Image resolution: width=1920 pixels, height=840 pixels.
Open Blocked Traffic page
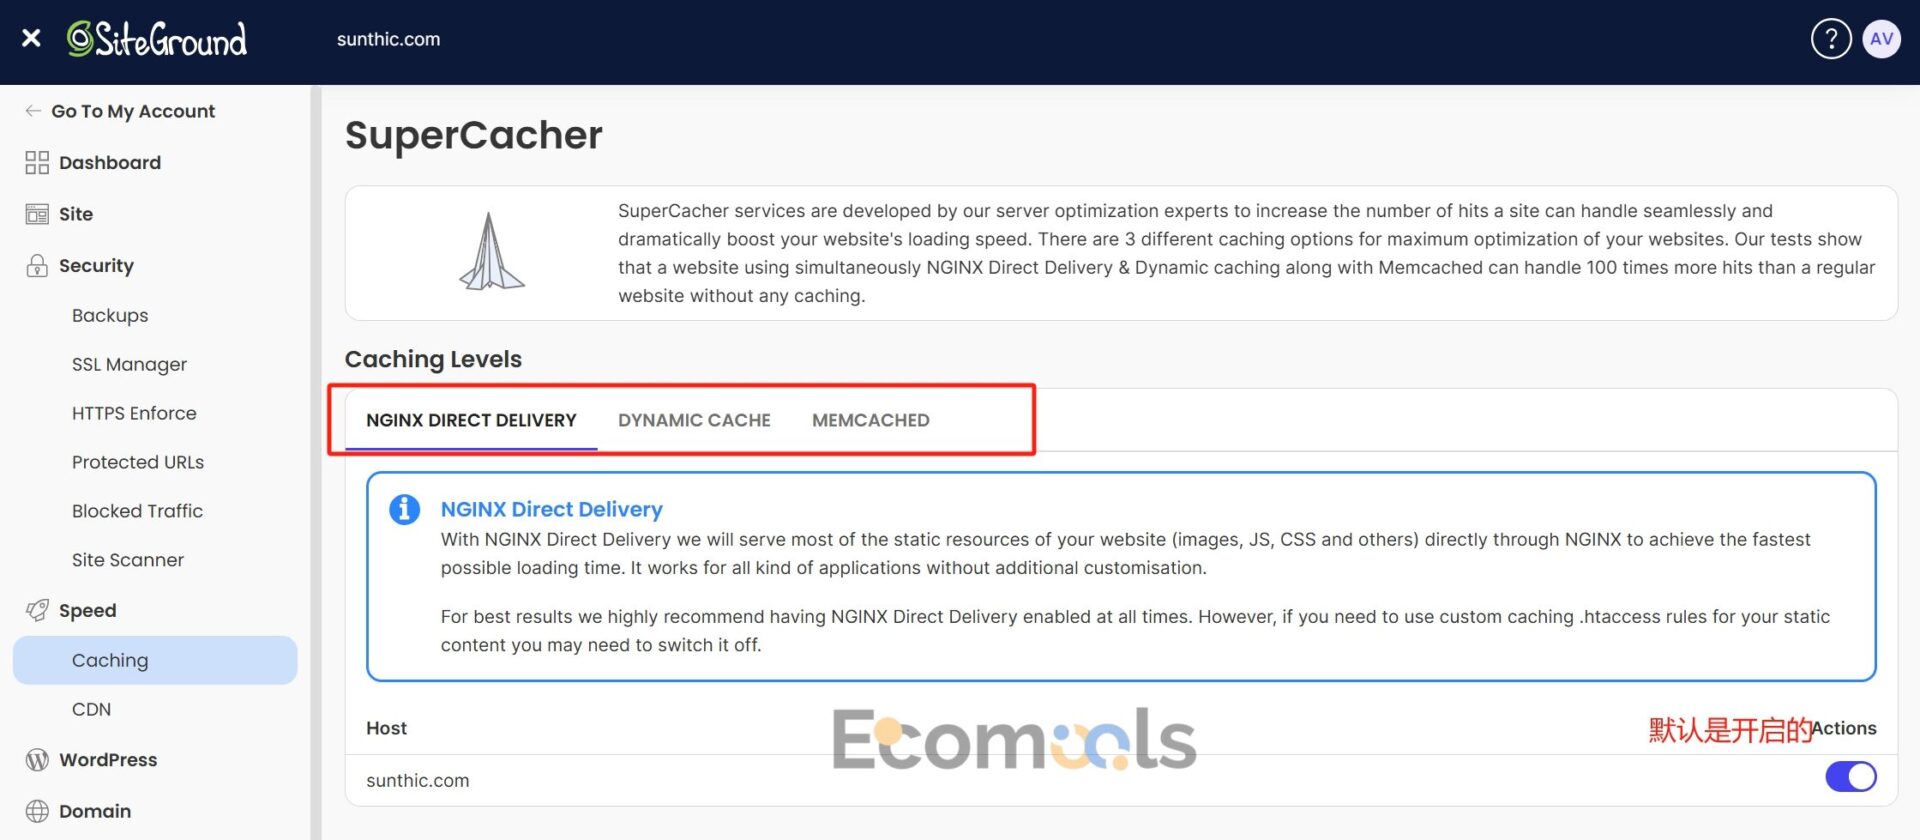pos(137,511)
